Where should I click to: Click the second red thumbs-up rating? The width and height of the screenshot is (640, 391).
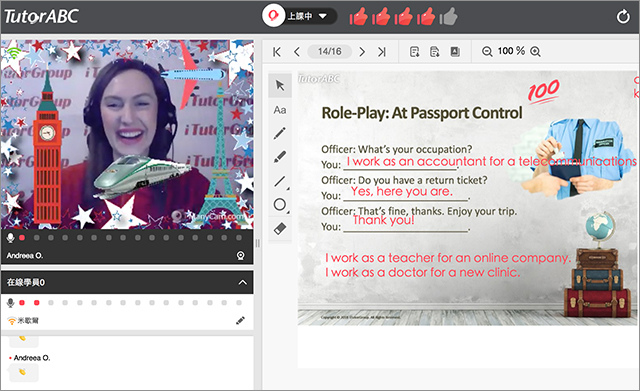pos(381,17)
